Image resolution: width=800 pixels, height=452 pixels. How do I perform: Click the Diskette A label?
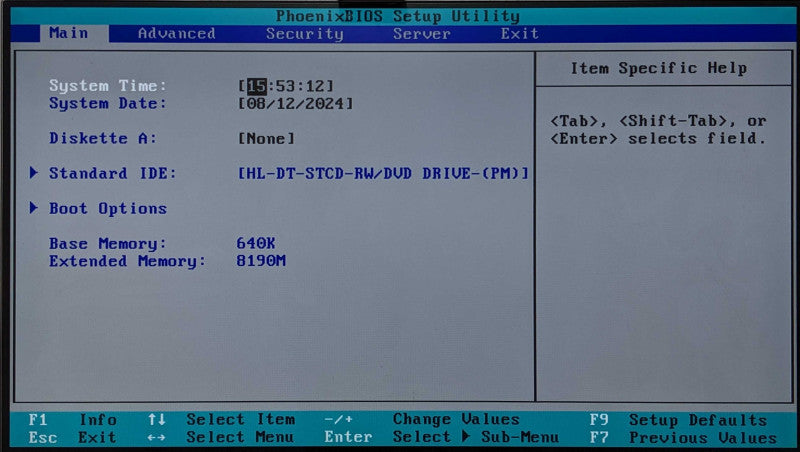pyautogui.click(x=103, y=139)
